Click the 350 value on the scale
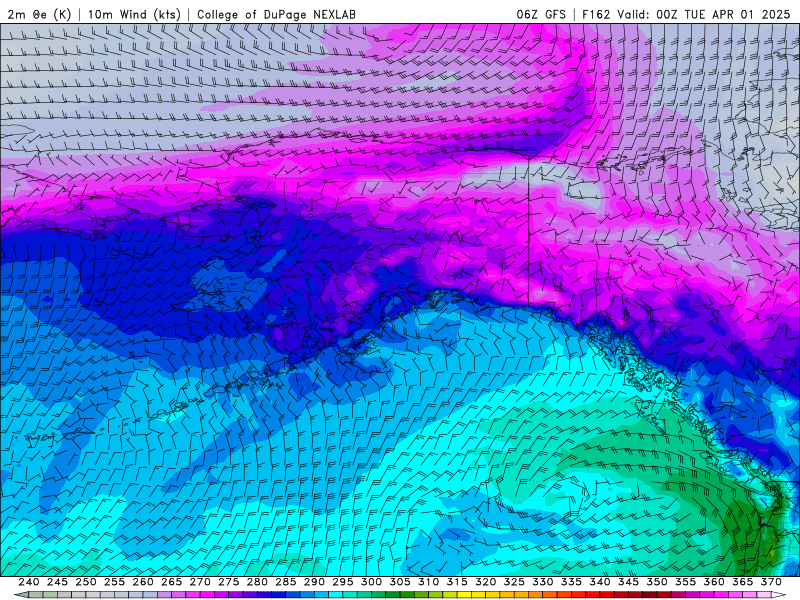Image resolution: width=800 pixels, height=600 pixels. (657, 582)
